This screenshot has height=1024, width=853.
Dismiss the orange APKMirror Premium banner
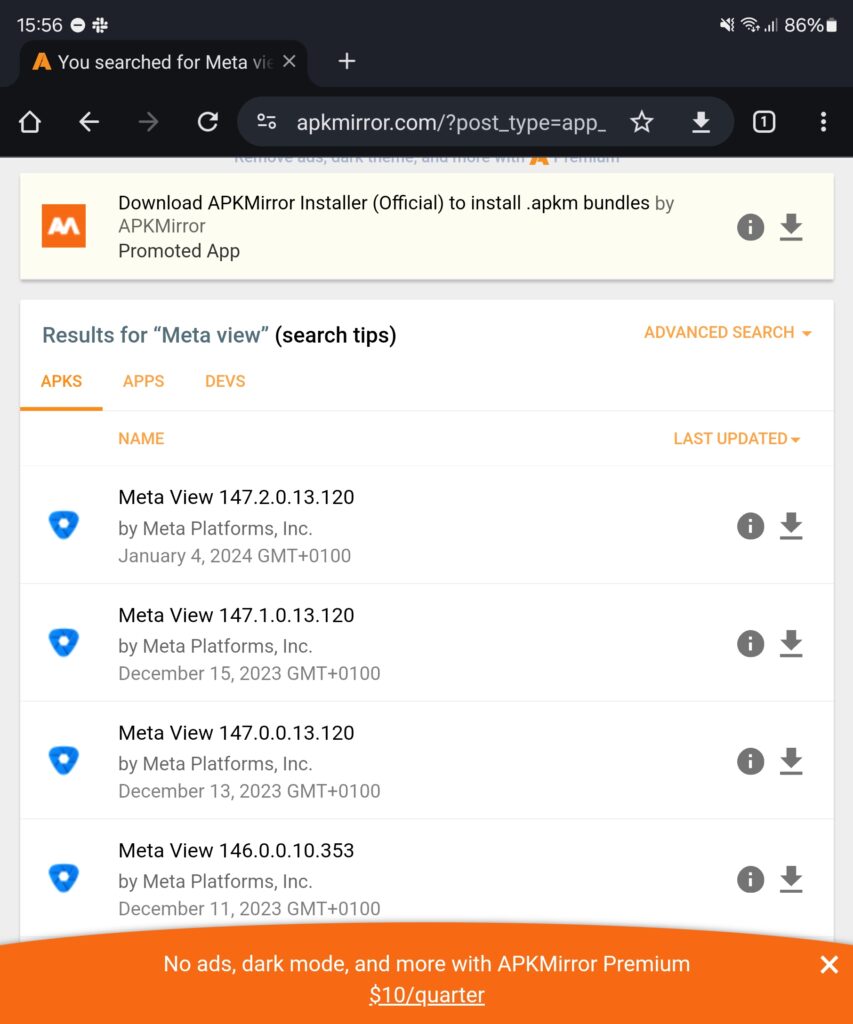coord(829,965)
